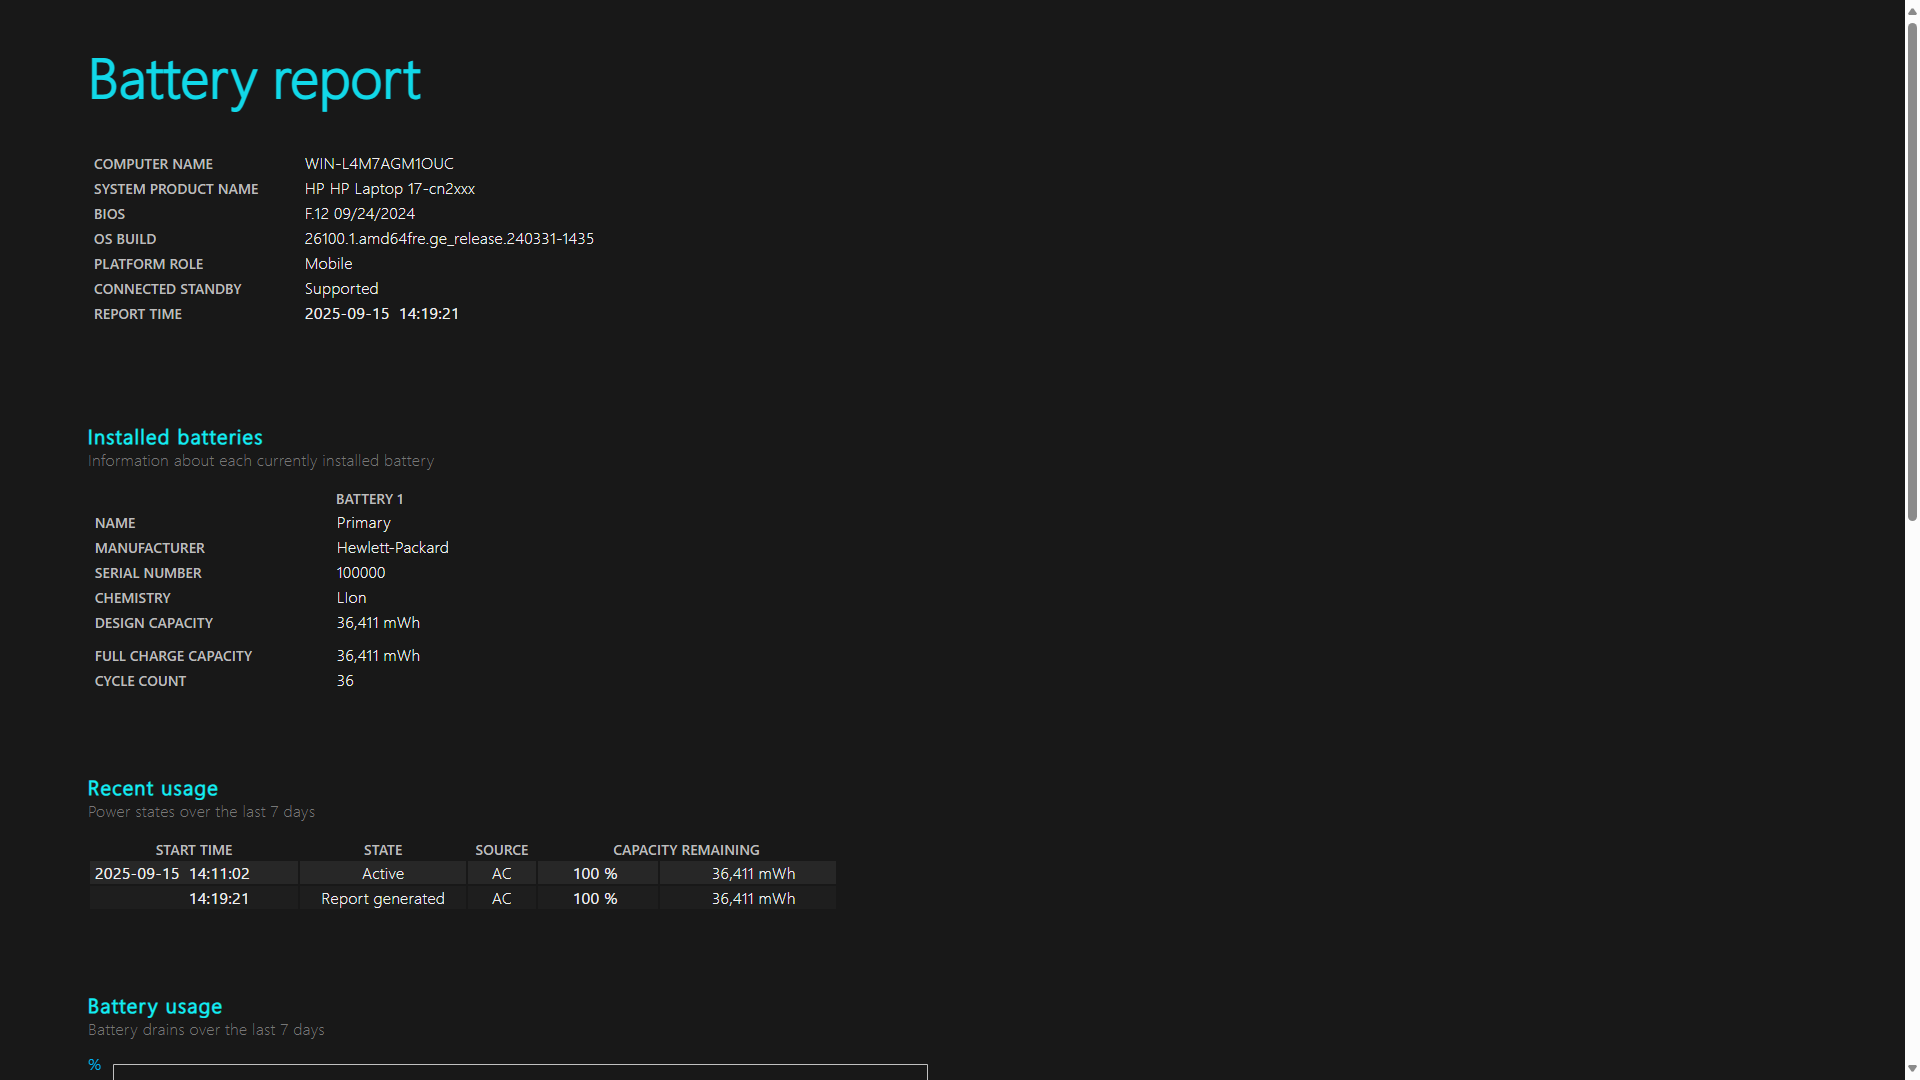Viewport: 1920px width, 1080px height.
Task: Click the scrollbar down arrow
Action: 1911,1071
